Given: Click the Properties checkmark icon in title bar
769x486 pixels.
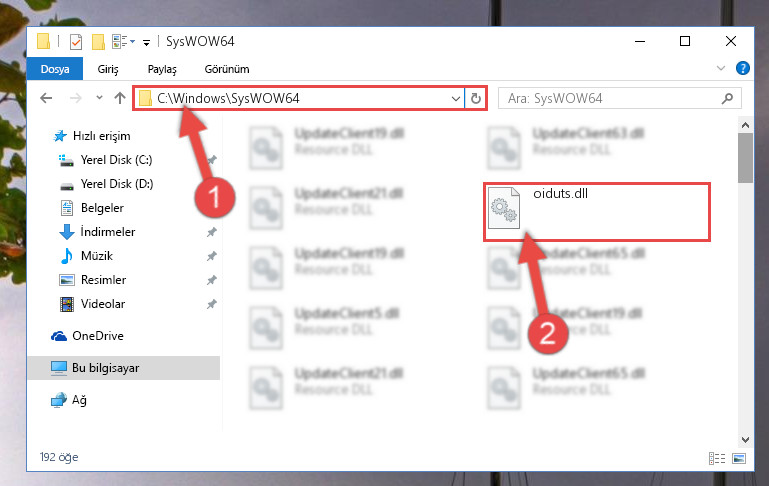Looking at the screenshot, I should point(76,42).
